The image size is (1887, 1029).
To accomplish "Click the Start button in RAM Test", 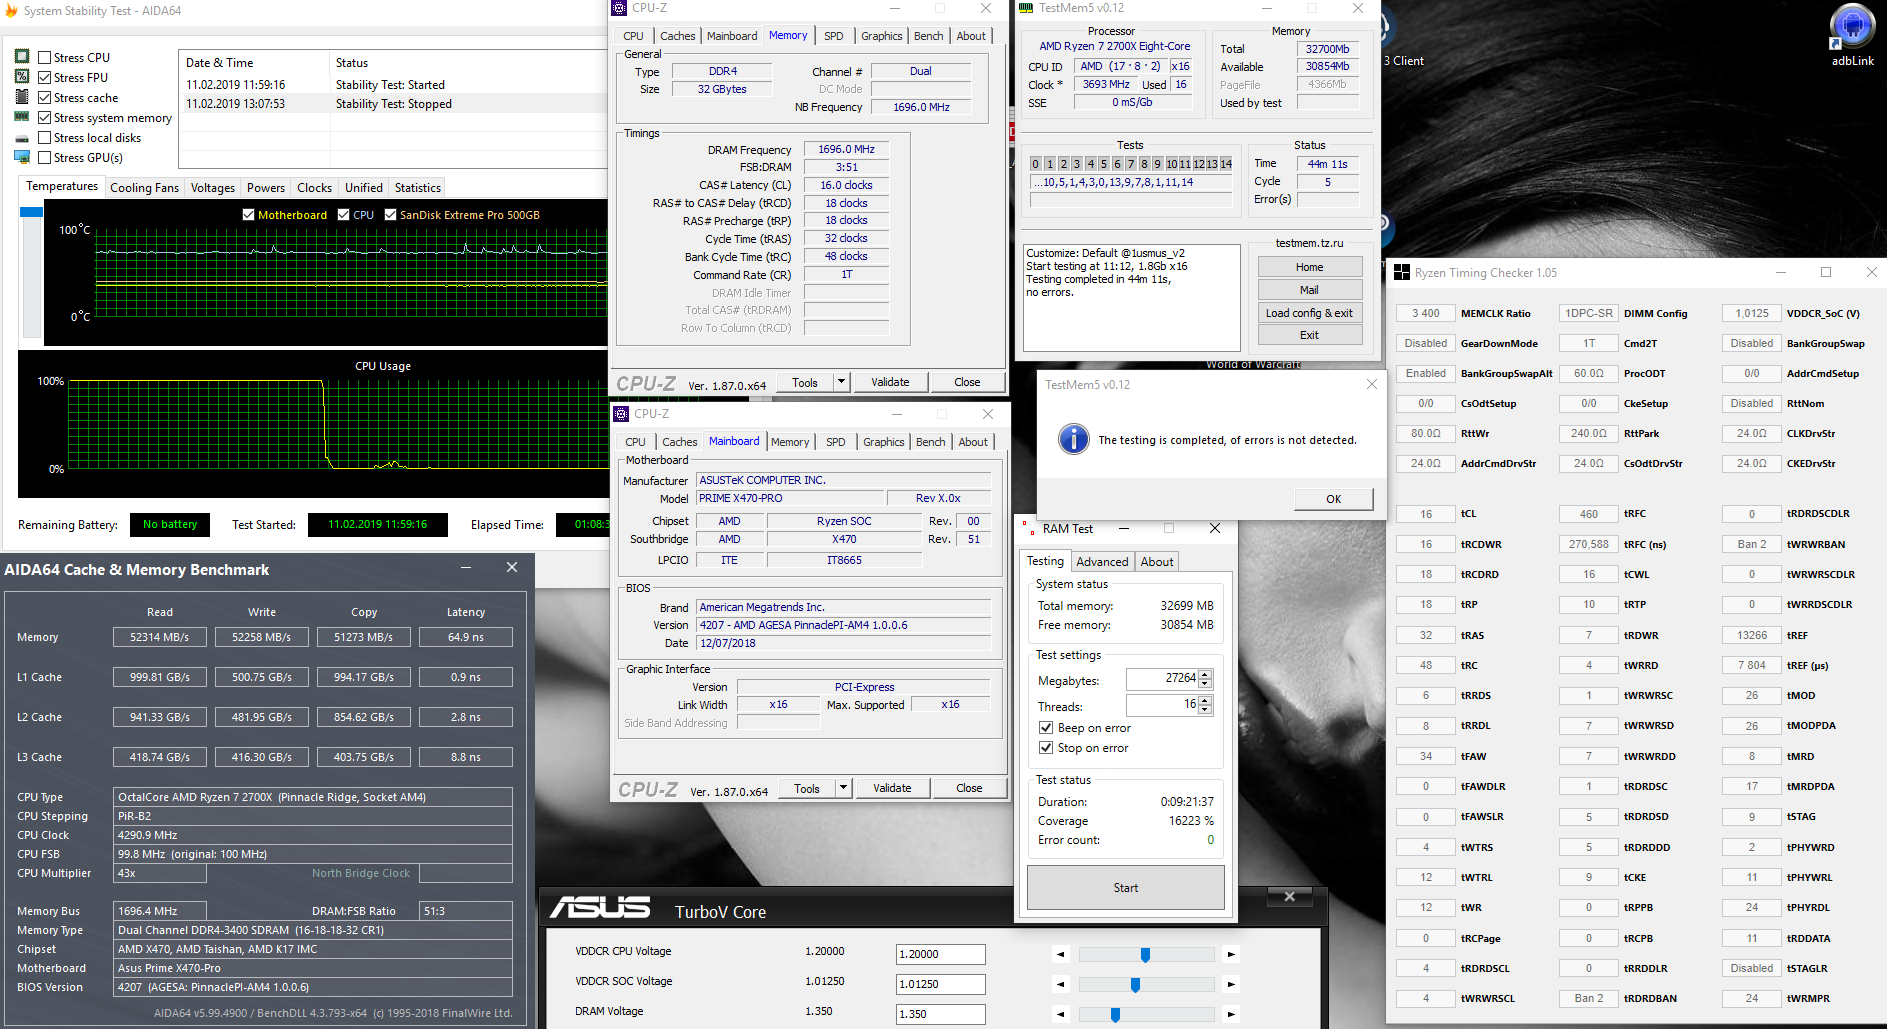I will (1126, 887).
